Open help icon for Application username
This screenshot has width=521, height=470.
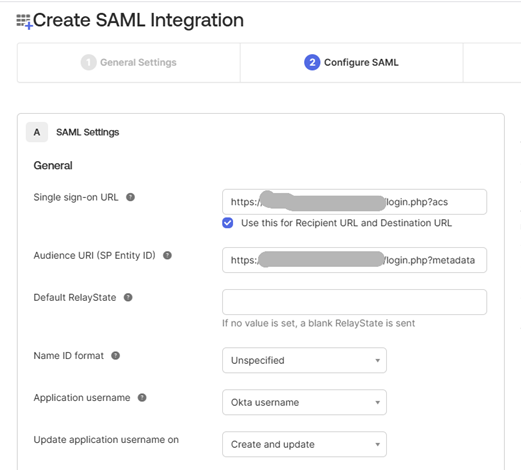[142, 398]
